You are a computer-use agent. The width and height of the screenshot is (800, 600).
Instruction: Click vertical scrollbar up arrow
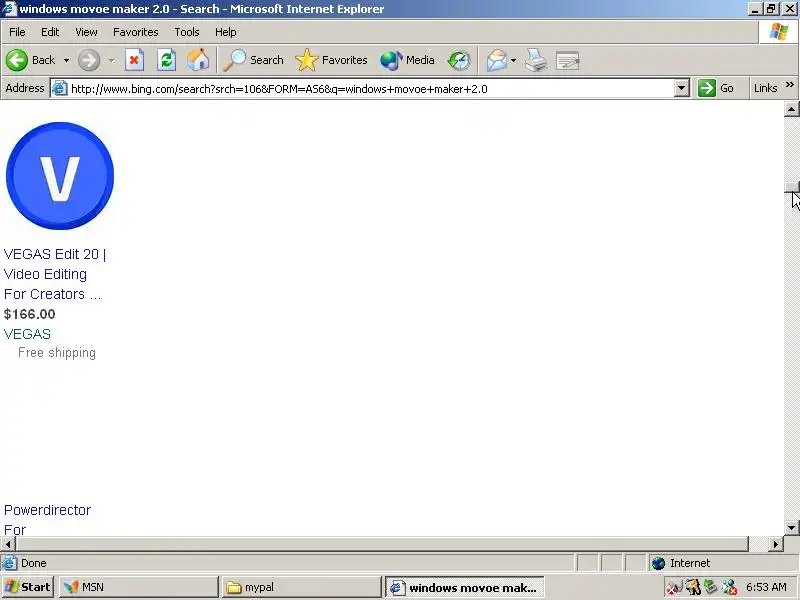pyautogui.click(x=791, y=109)
